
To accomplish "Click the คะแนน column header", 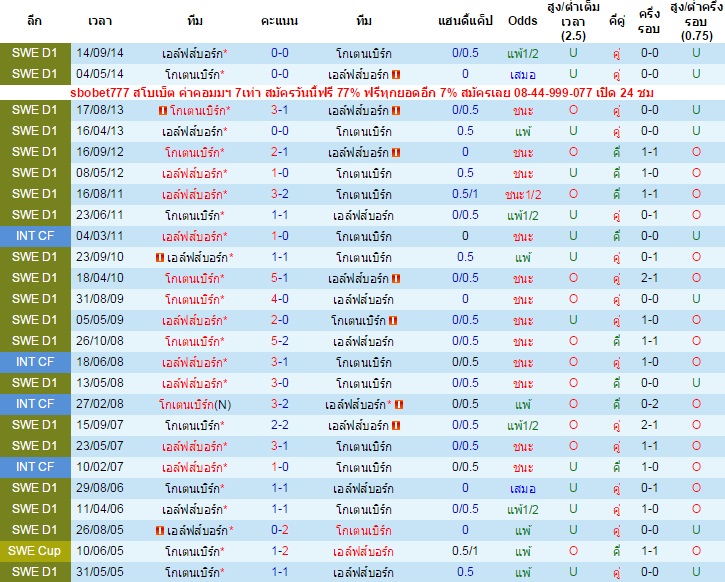I will pos(279,21).
